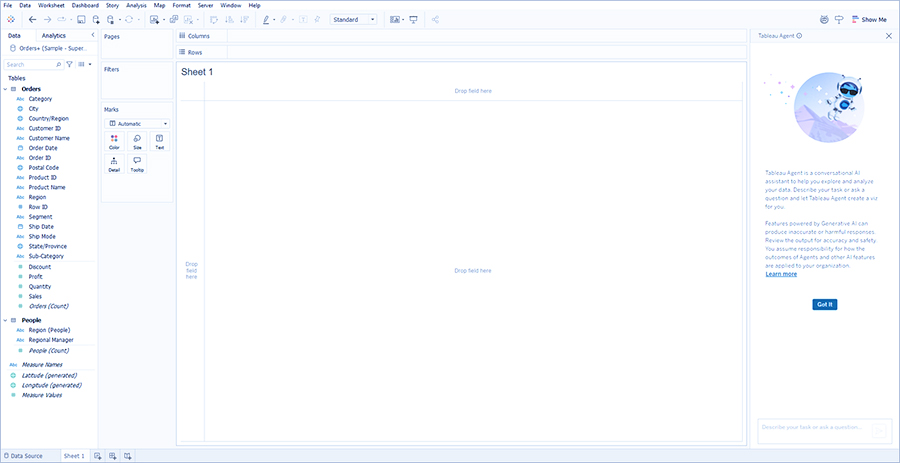Collapse the side pane with chevron
The height and width of the screenshot is (463, 900).
(93, 36)
